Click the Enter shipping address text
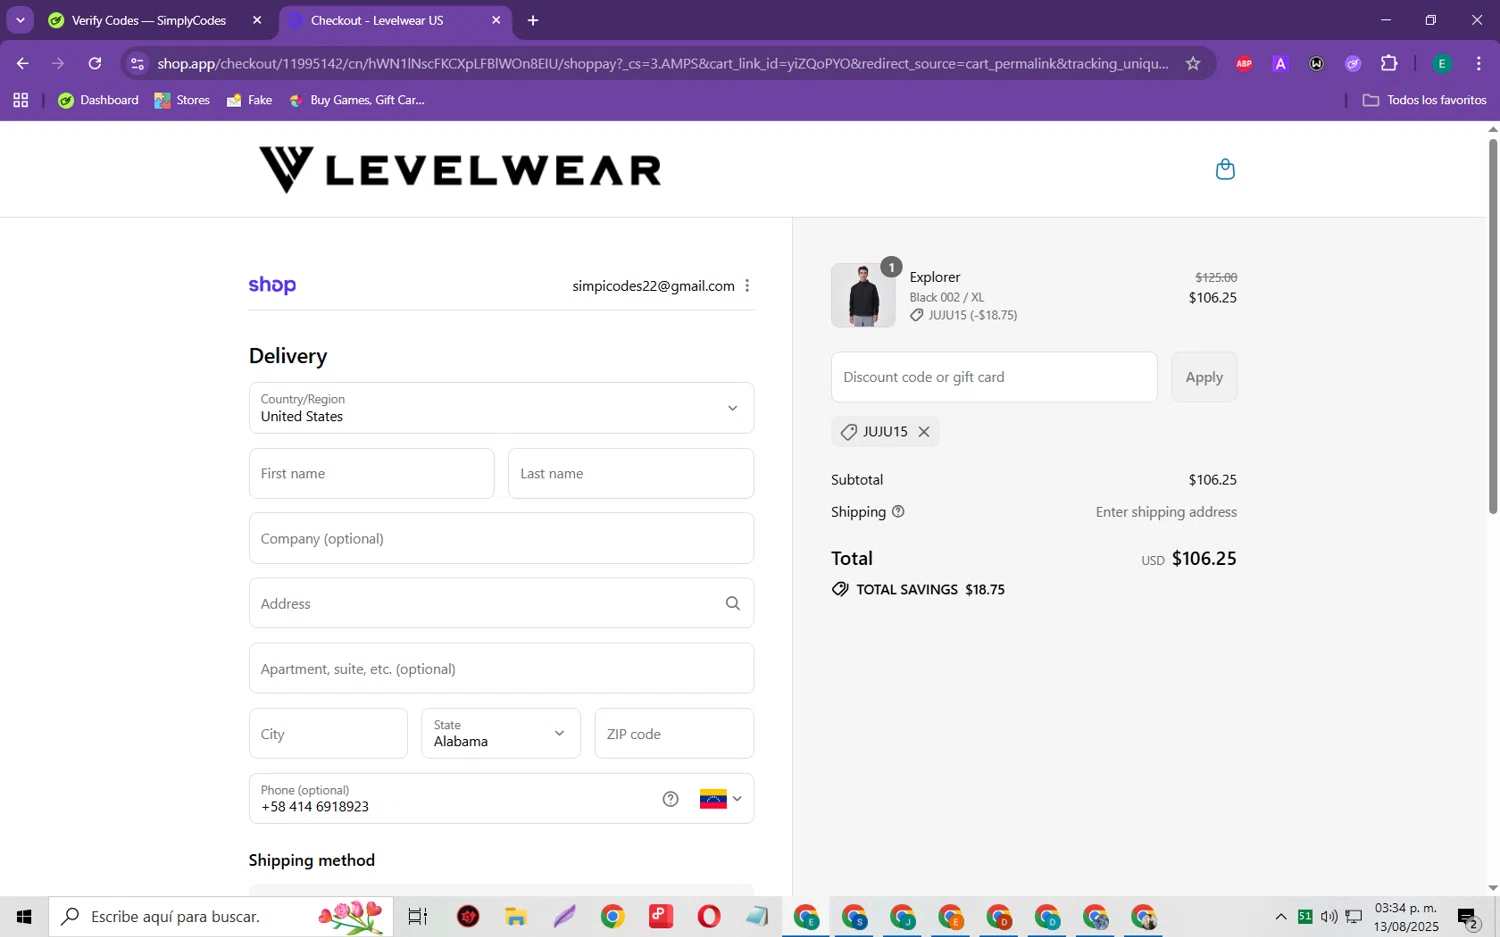 coord(1166,511)
